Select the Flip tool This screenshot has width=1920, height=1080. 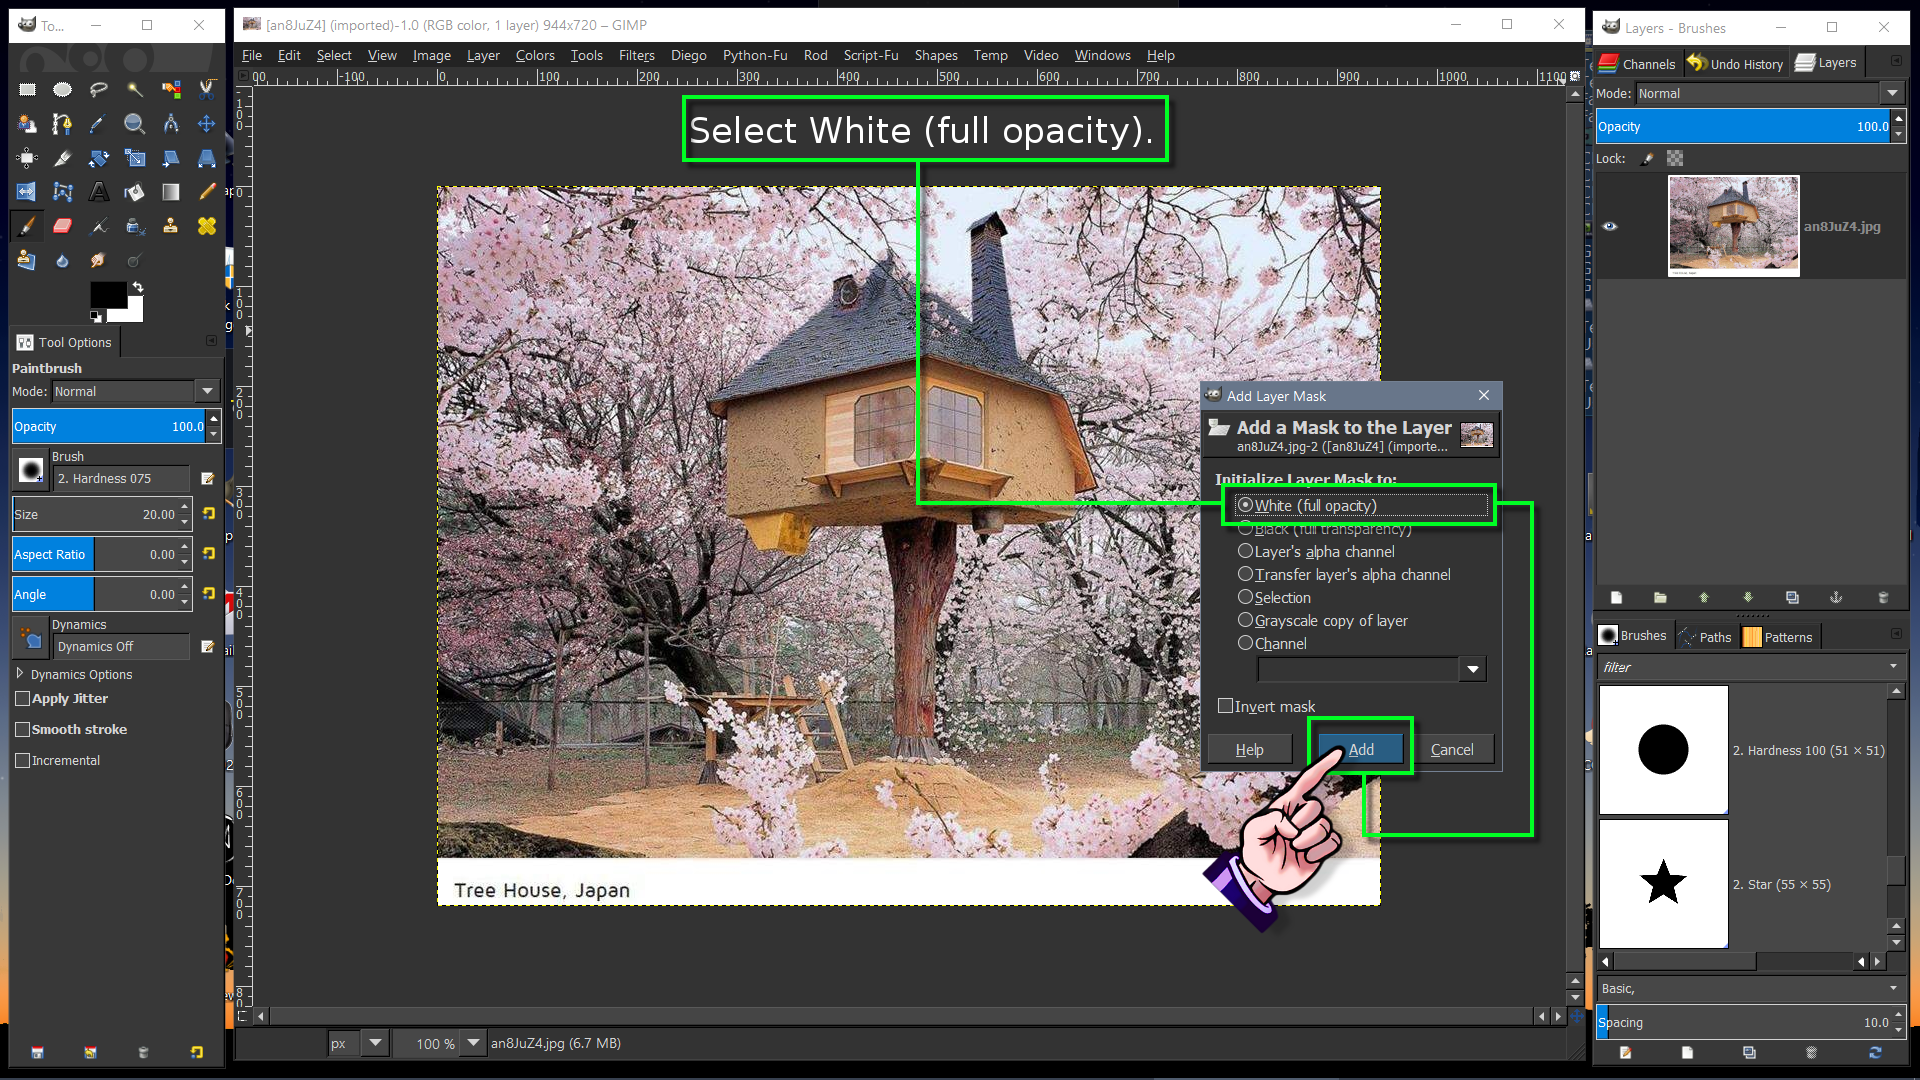(27, 192)
